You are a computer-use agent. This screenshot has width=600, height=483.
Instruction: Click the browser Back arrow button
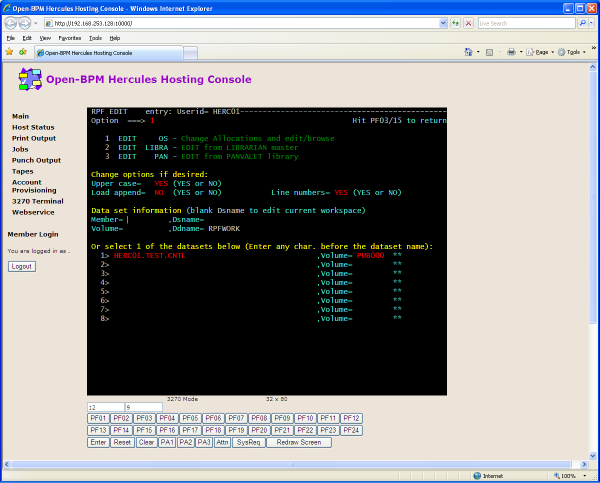[11, 23]
